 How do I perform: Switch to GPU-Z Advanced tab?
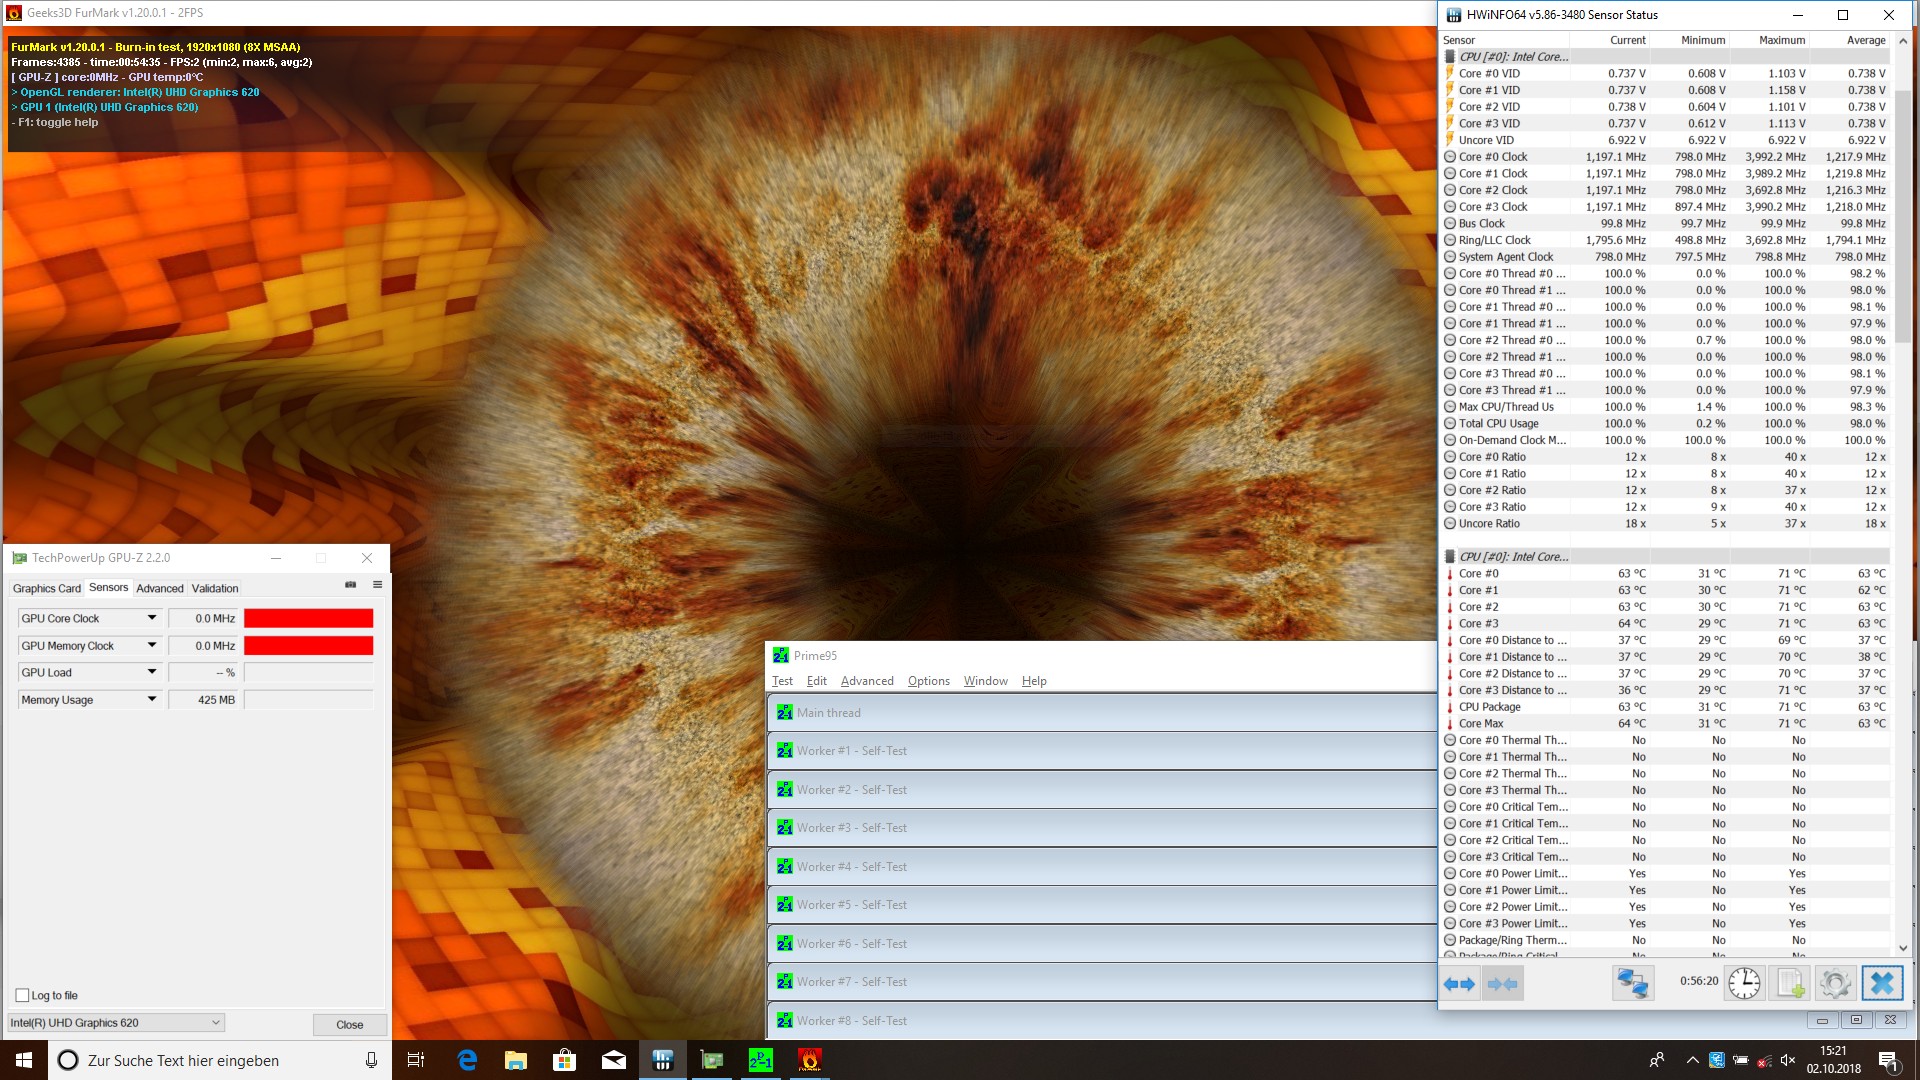pyautogui.click(x=160, y=588)
